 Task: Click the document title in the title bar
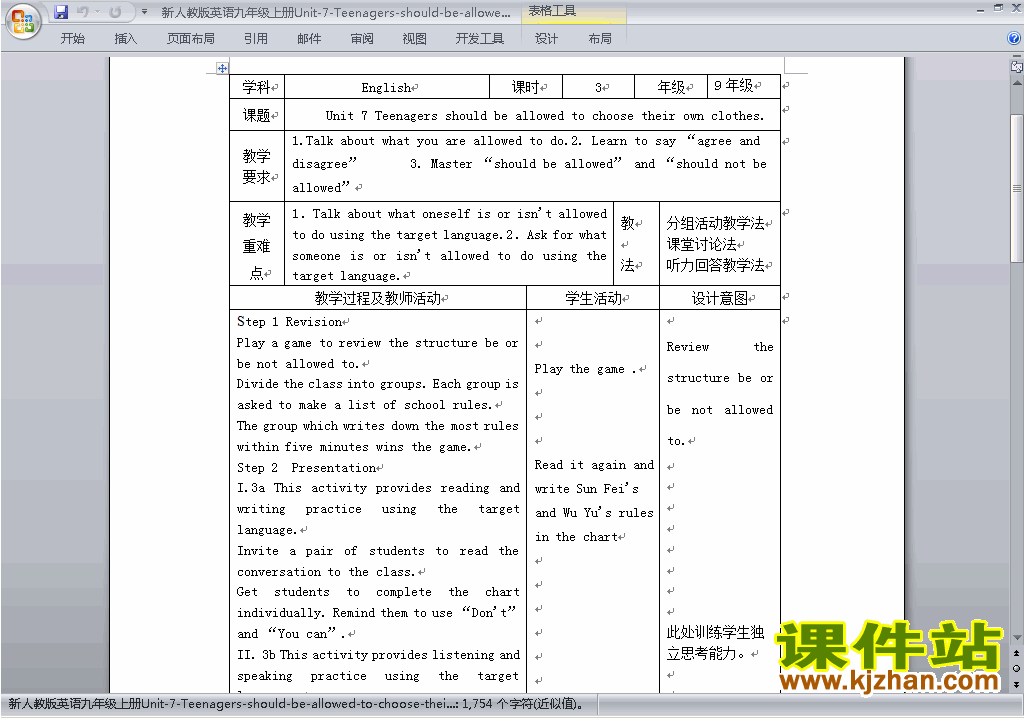pyautogui.click(x=336, y=12)
